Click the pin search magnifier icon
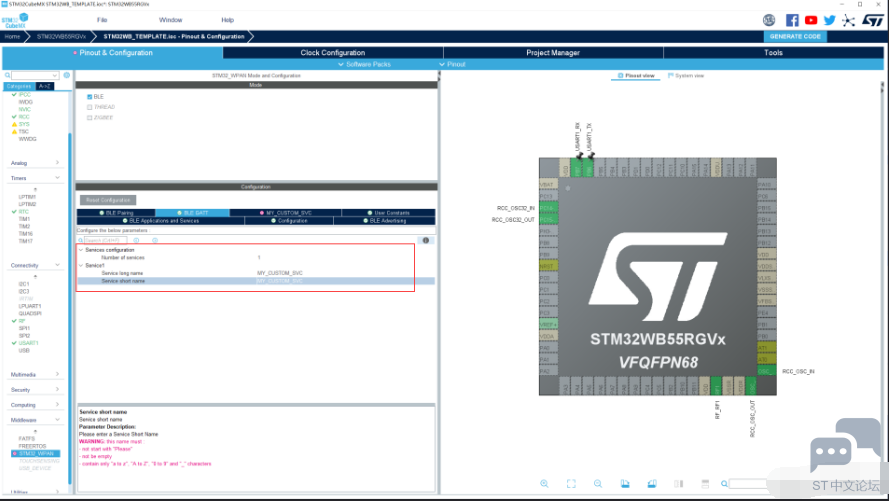 click(724, 483)
